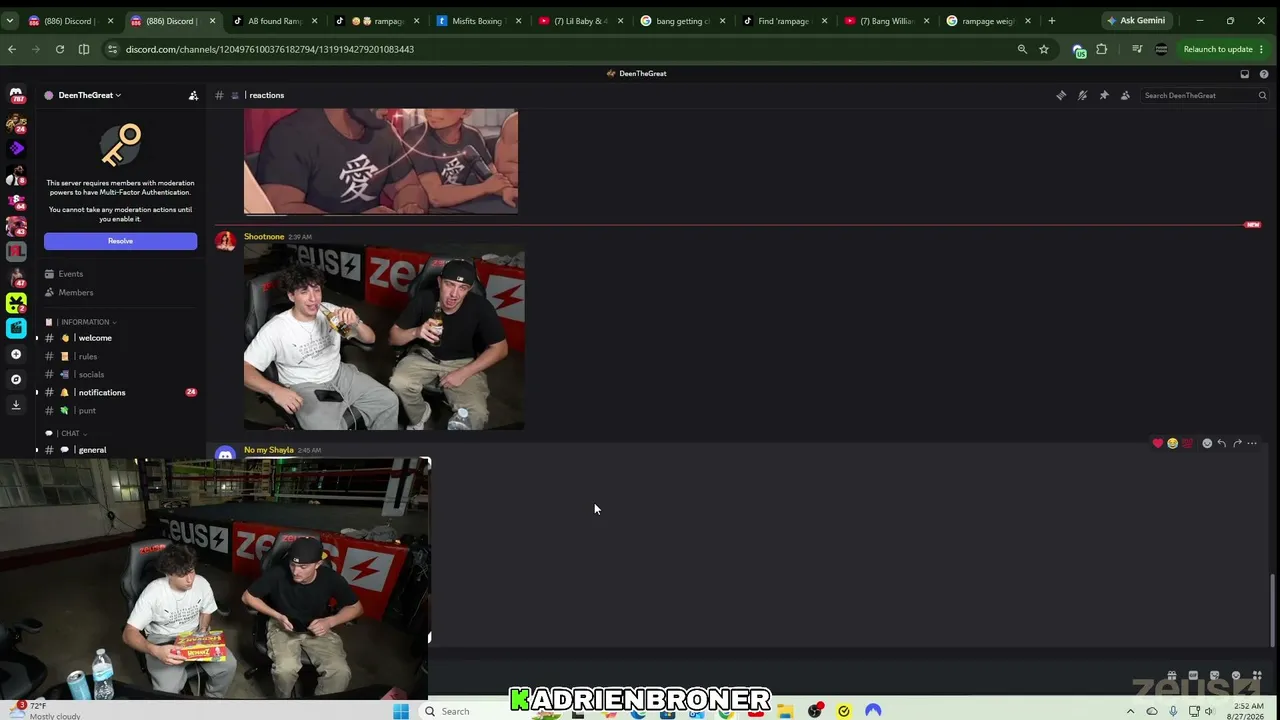
Task: Open the punt channel
Action: point(120,410)
